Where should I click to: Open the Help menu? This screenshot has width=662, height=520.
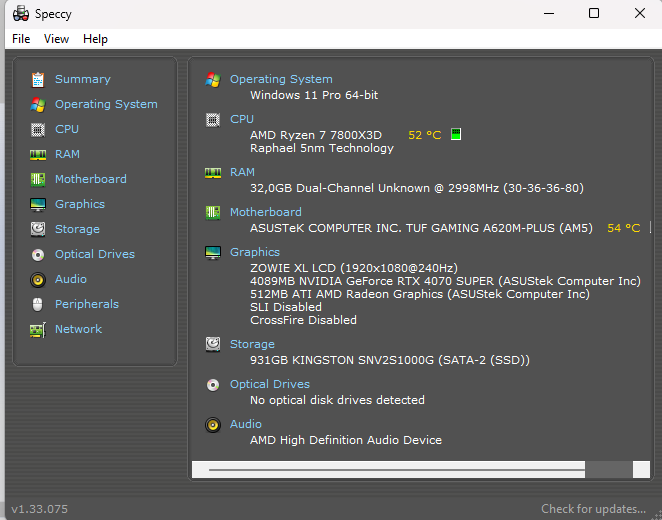(95, 39)
